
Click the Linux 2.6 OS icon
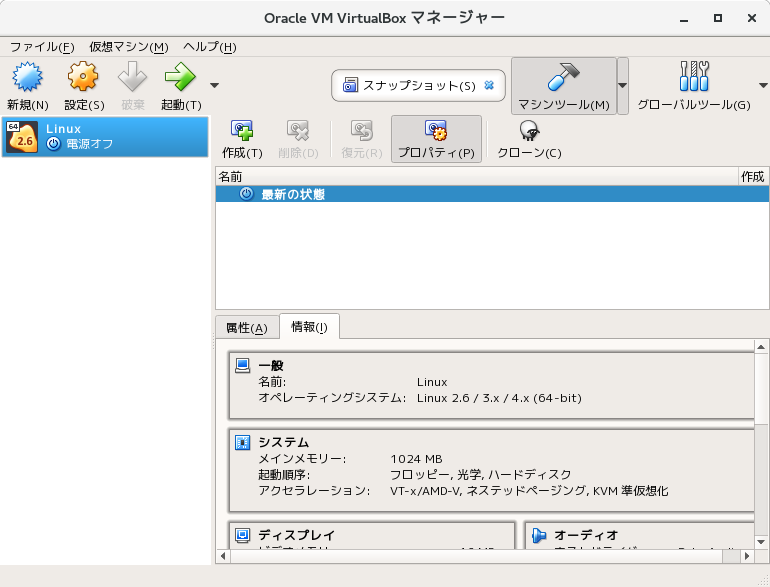point(22,137)
